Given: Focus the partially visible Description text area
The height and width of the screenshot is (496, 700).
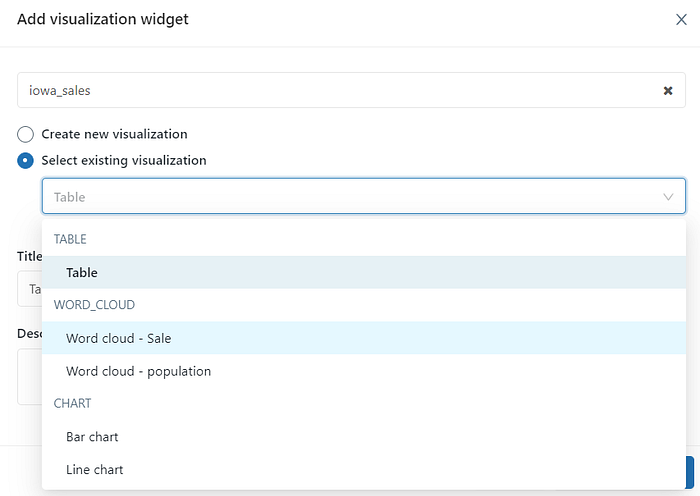Looking at the screenshot, I should 29,377.
